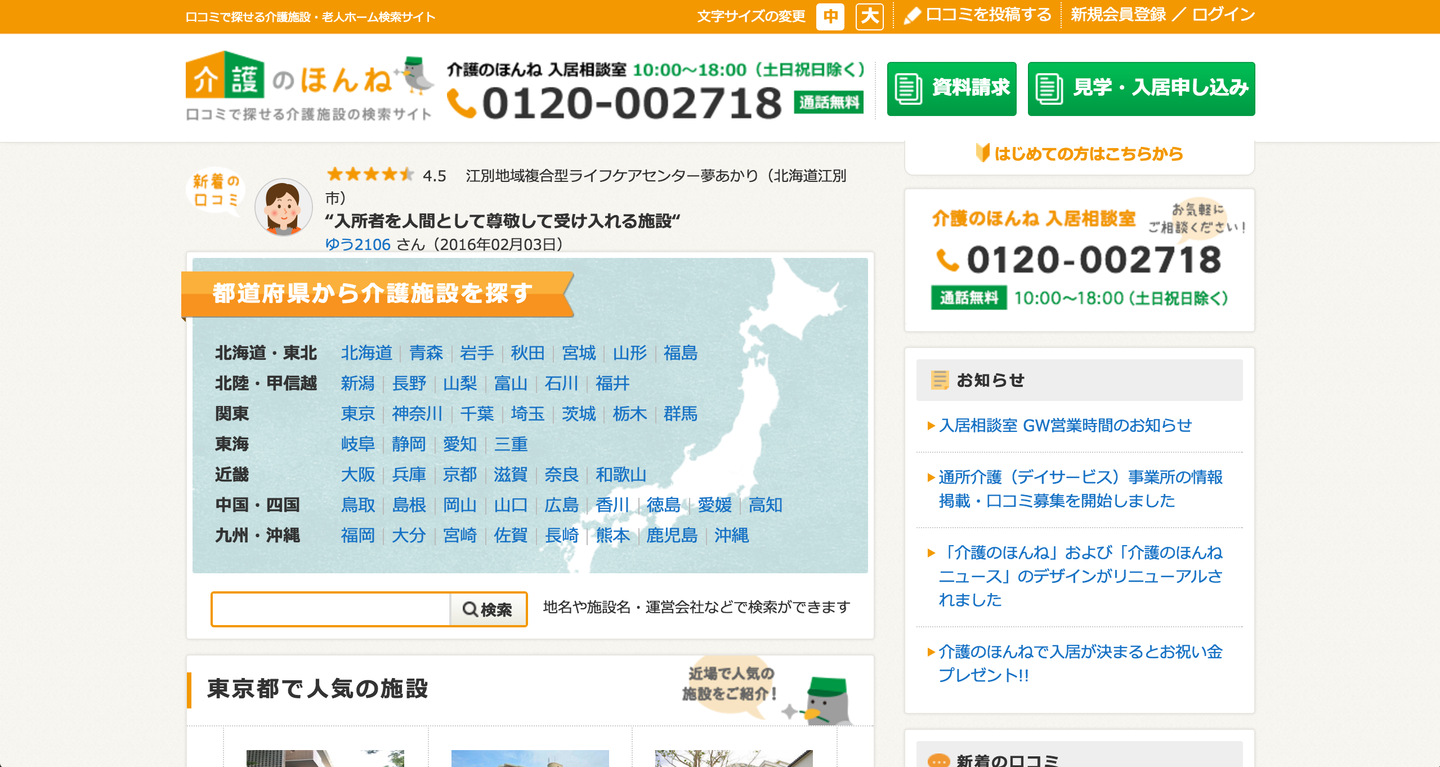Screen dimensions: 1440x767
Task: Select 宮城 prefecture
Action: coord(579,353)
